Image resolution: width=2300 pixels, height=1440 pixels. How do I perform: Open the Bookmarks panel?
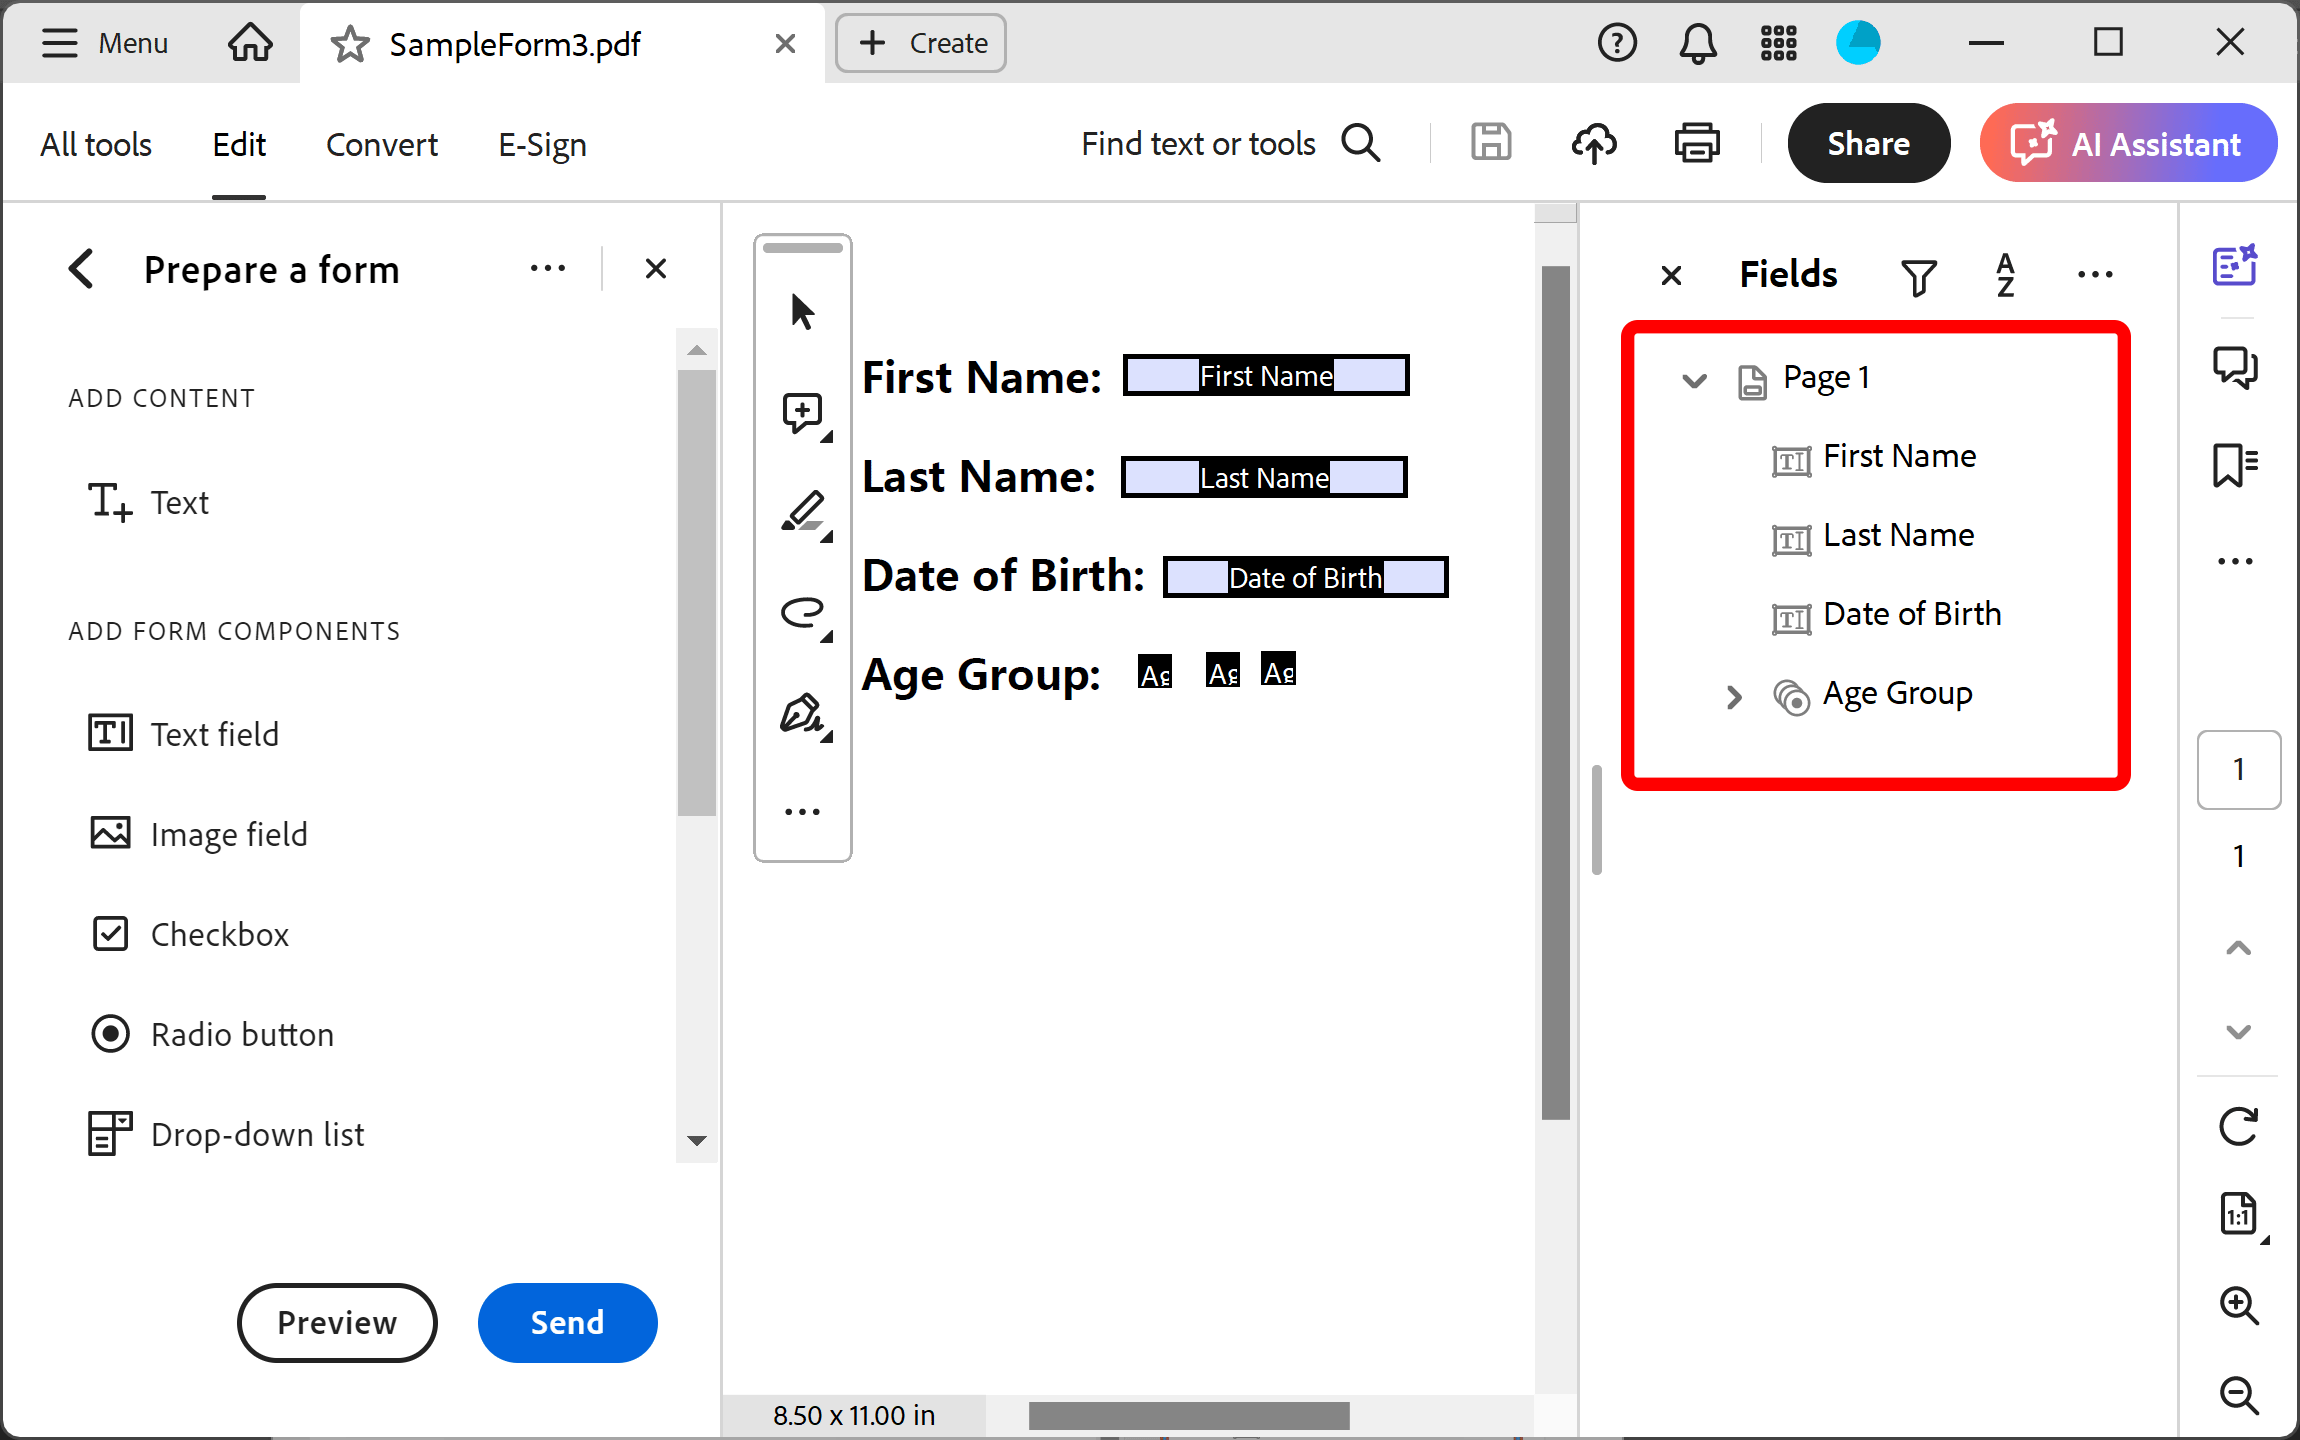pyautogui.click(x=2235, y=463)
